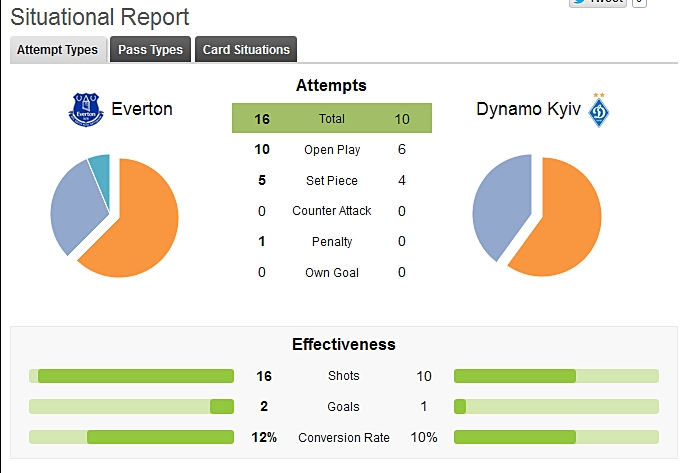Click the Everton club crest icon
Image resolution: width=680 pixels, height=473 pixels.
click(85, 109)
